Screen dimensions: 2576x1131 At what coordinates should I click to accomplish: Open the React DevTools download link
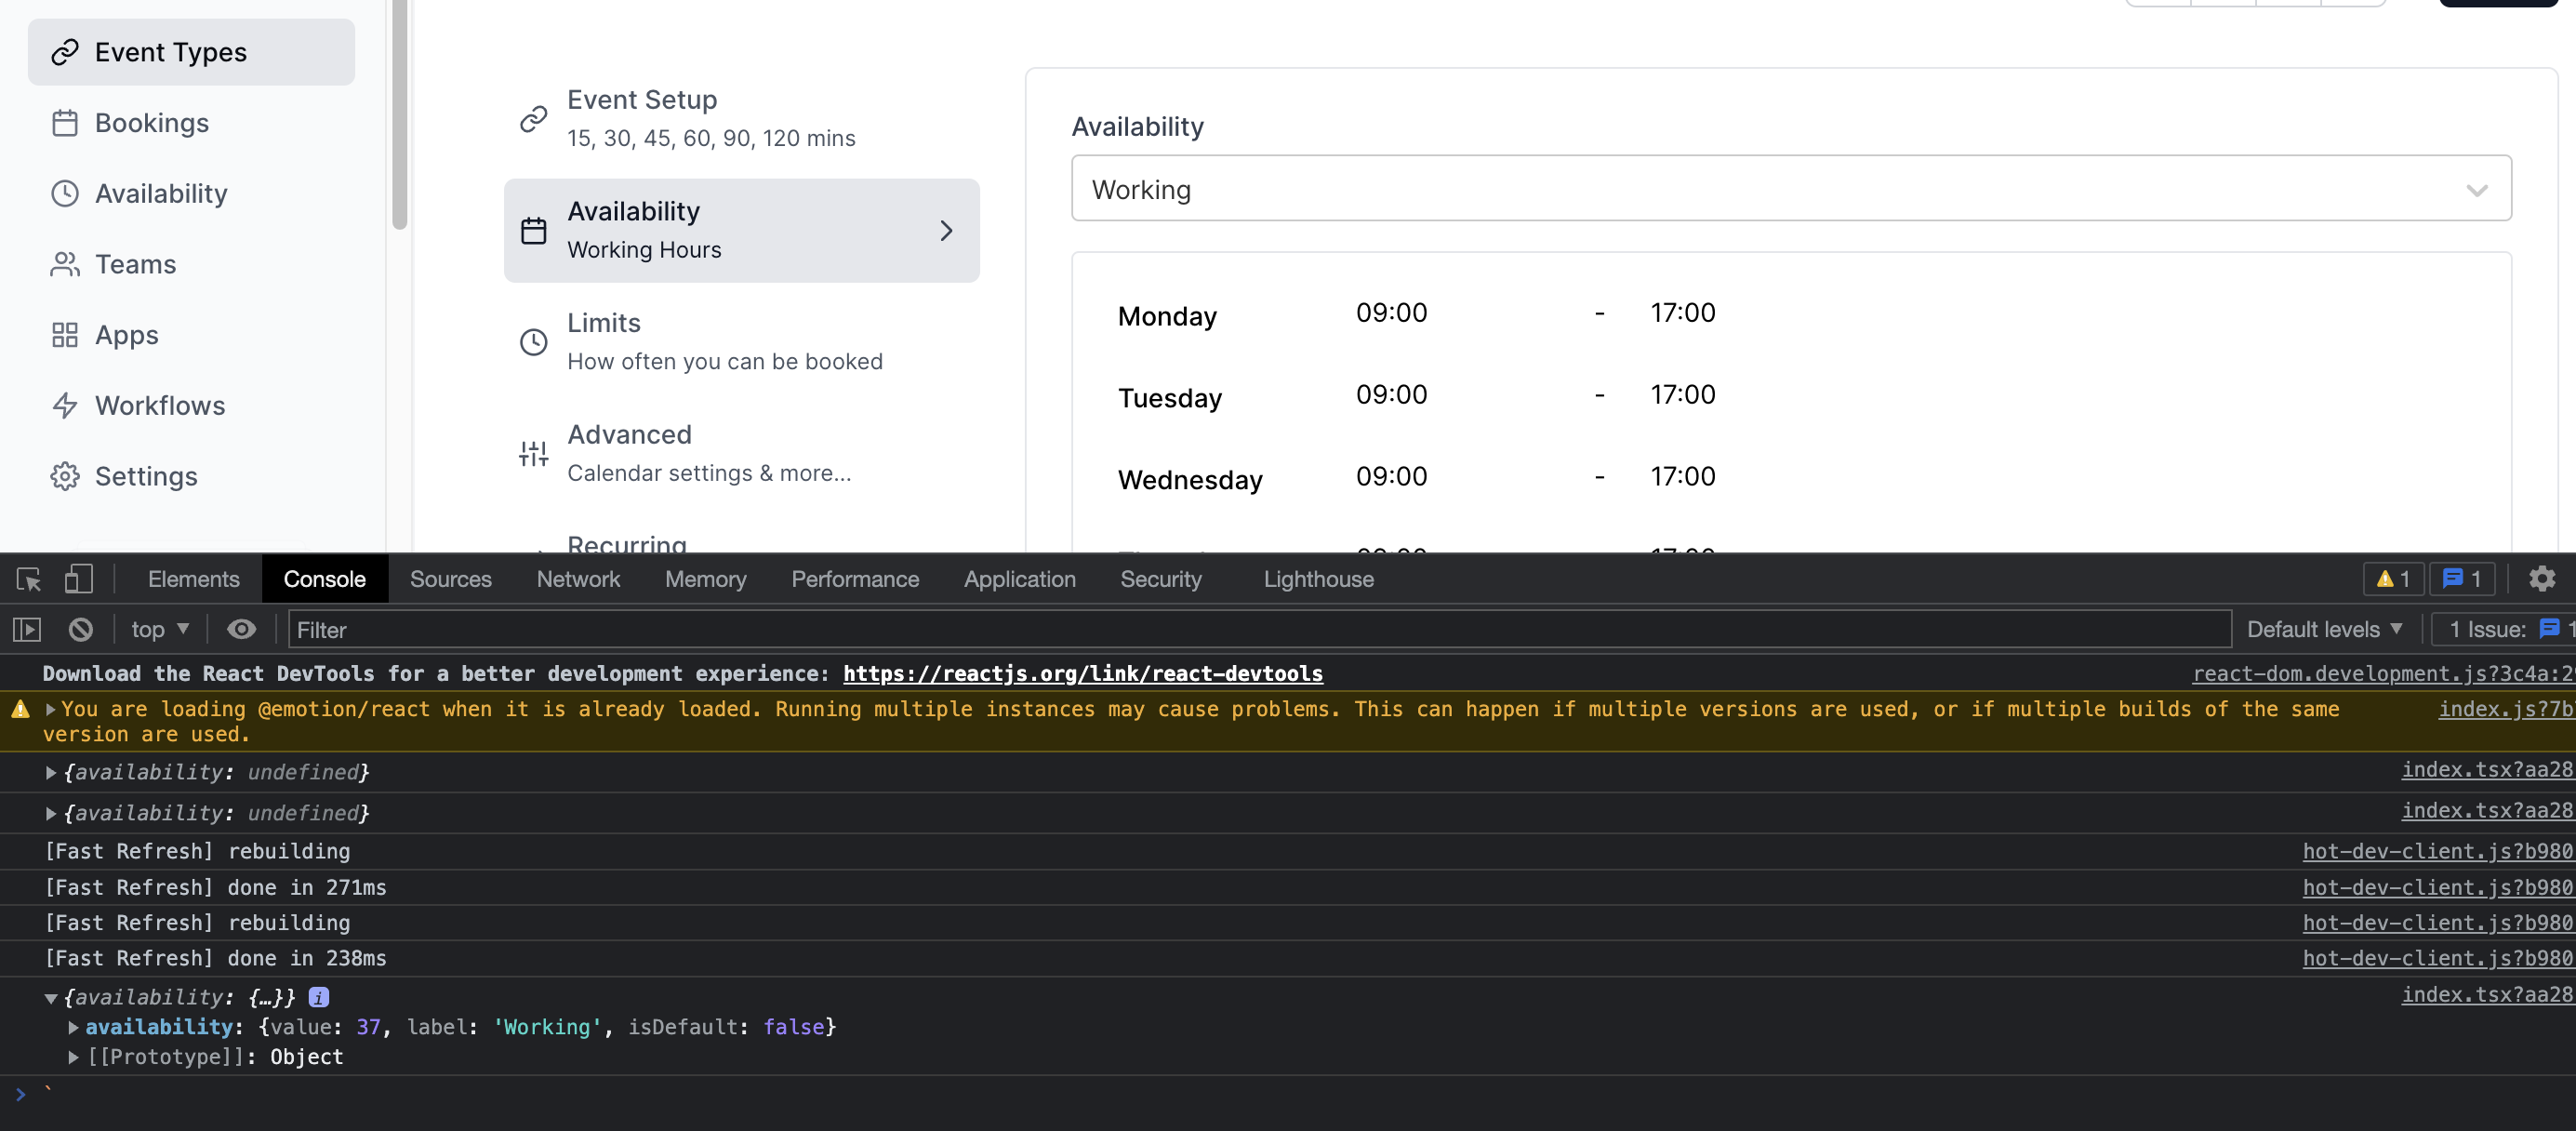point(1083,673)
